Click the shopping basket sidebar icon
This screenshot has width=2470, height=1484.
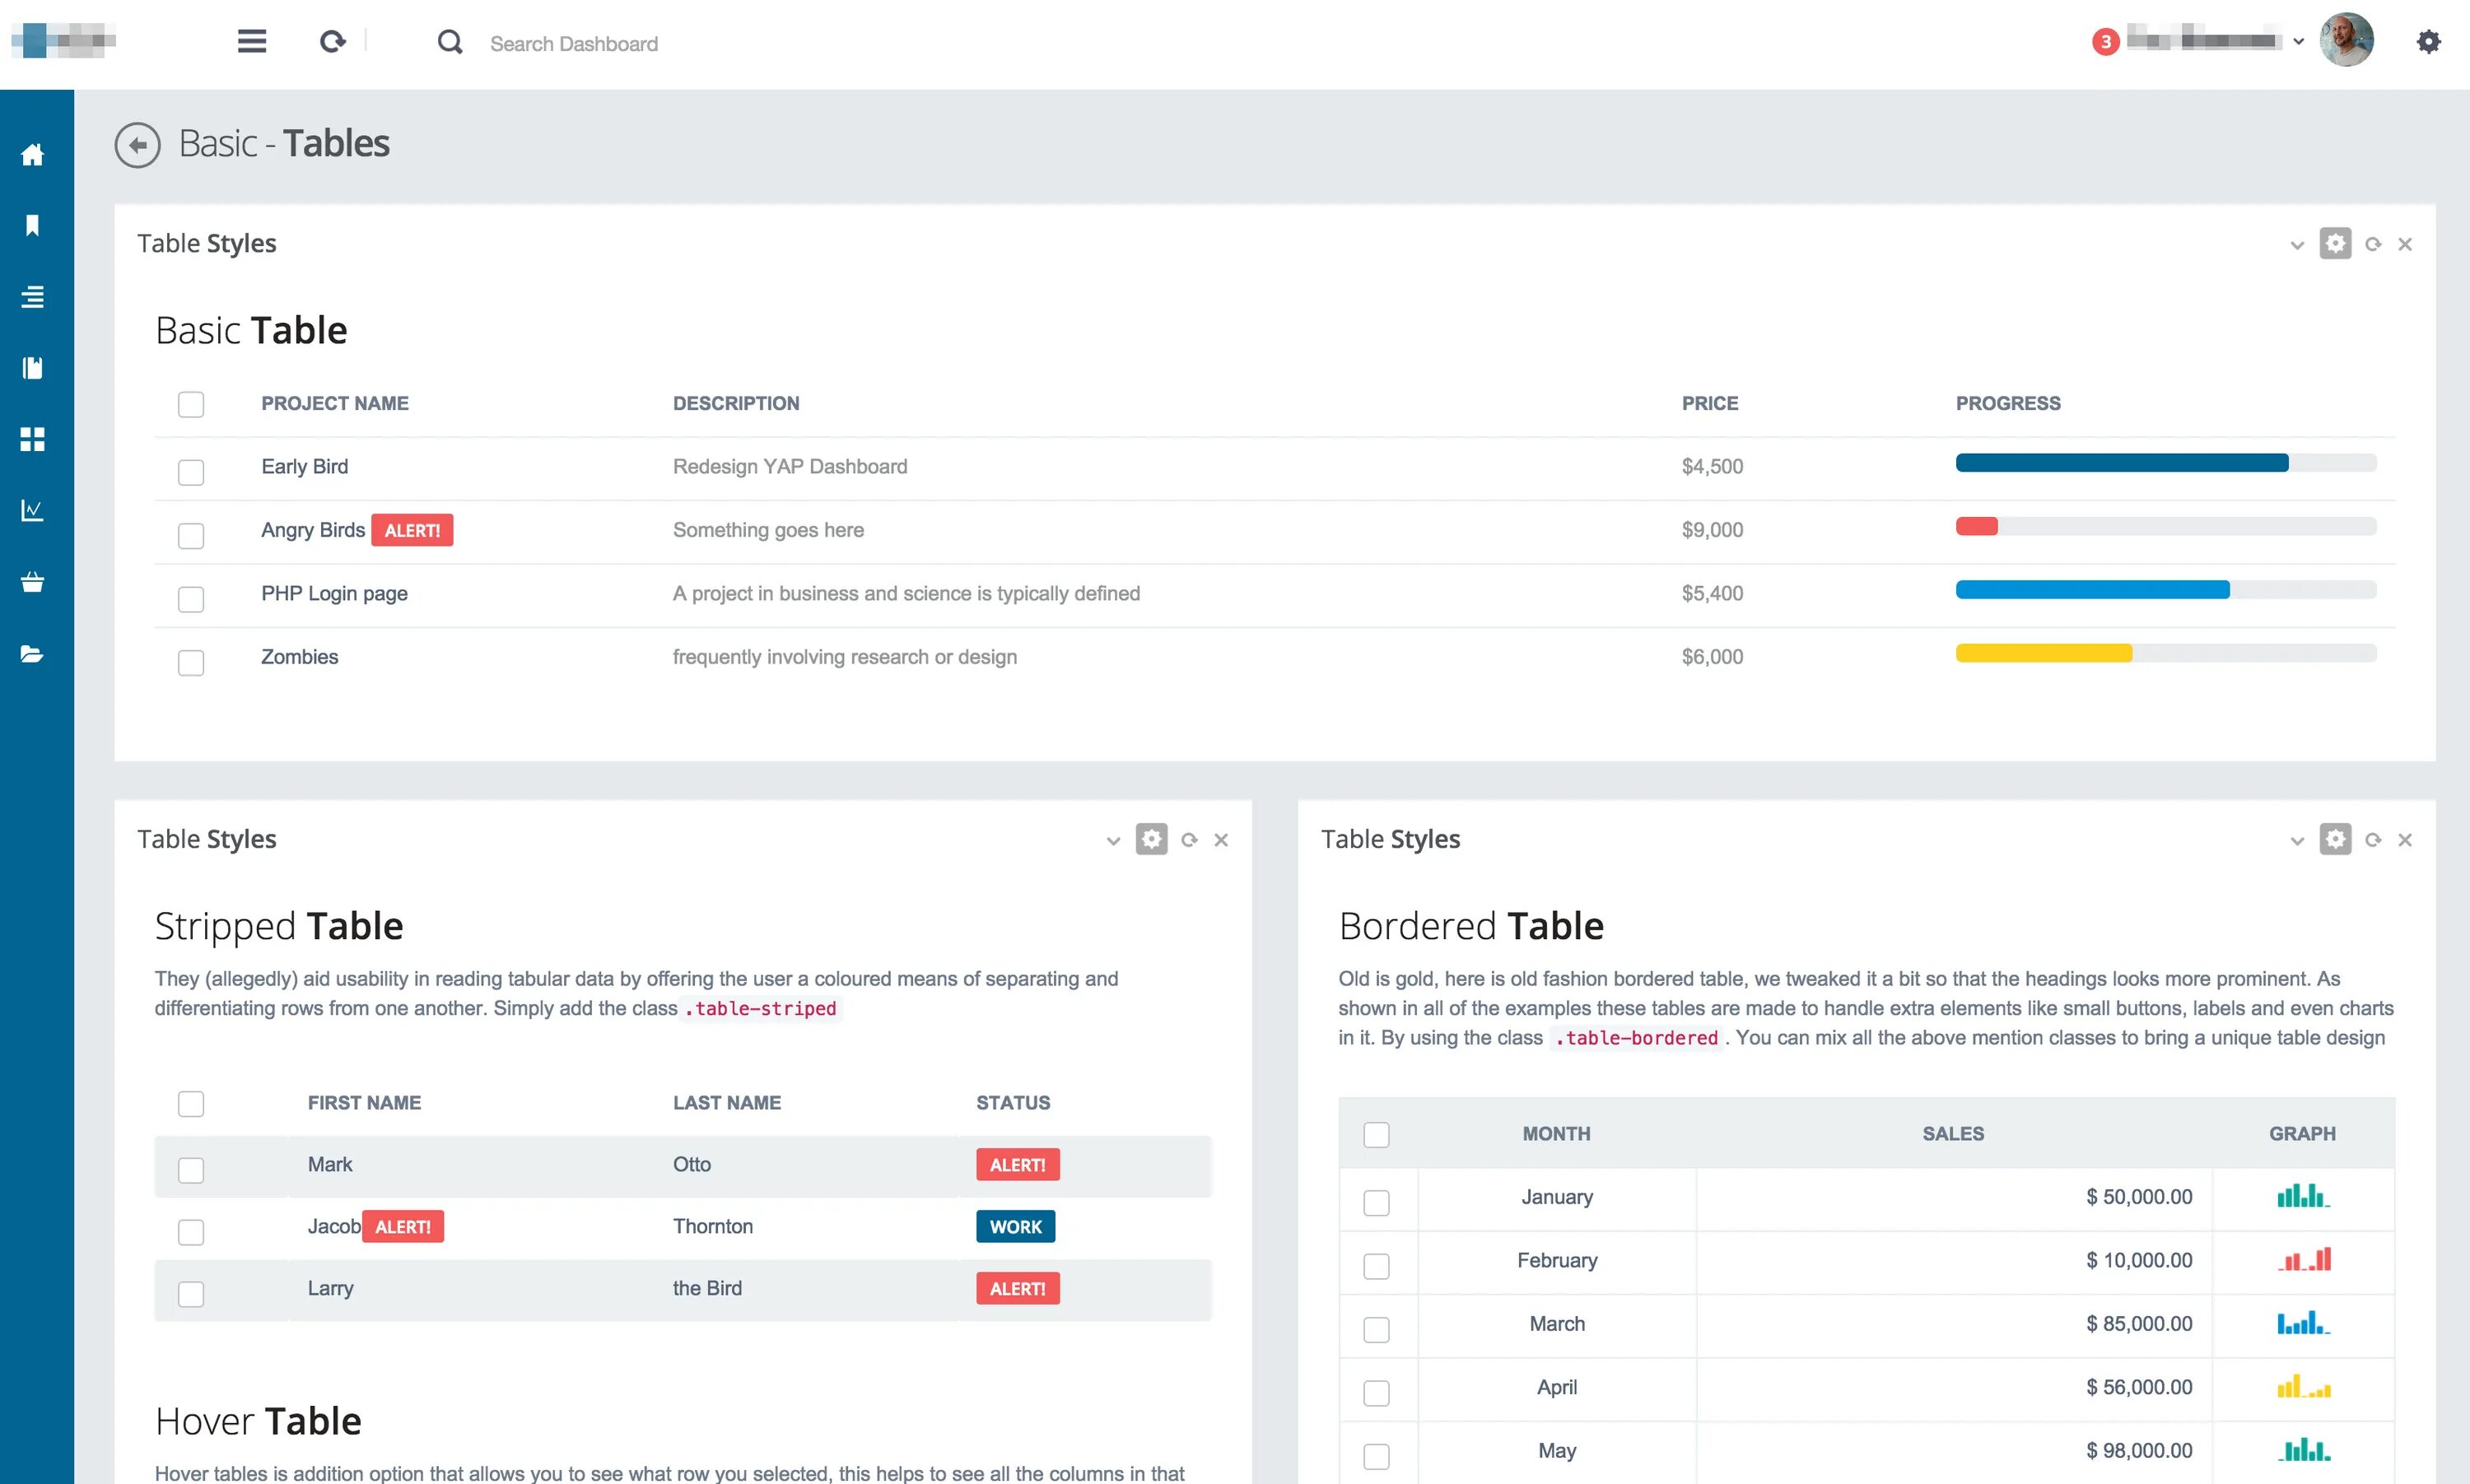pyautogui.click(x=32, y=582)
